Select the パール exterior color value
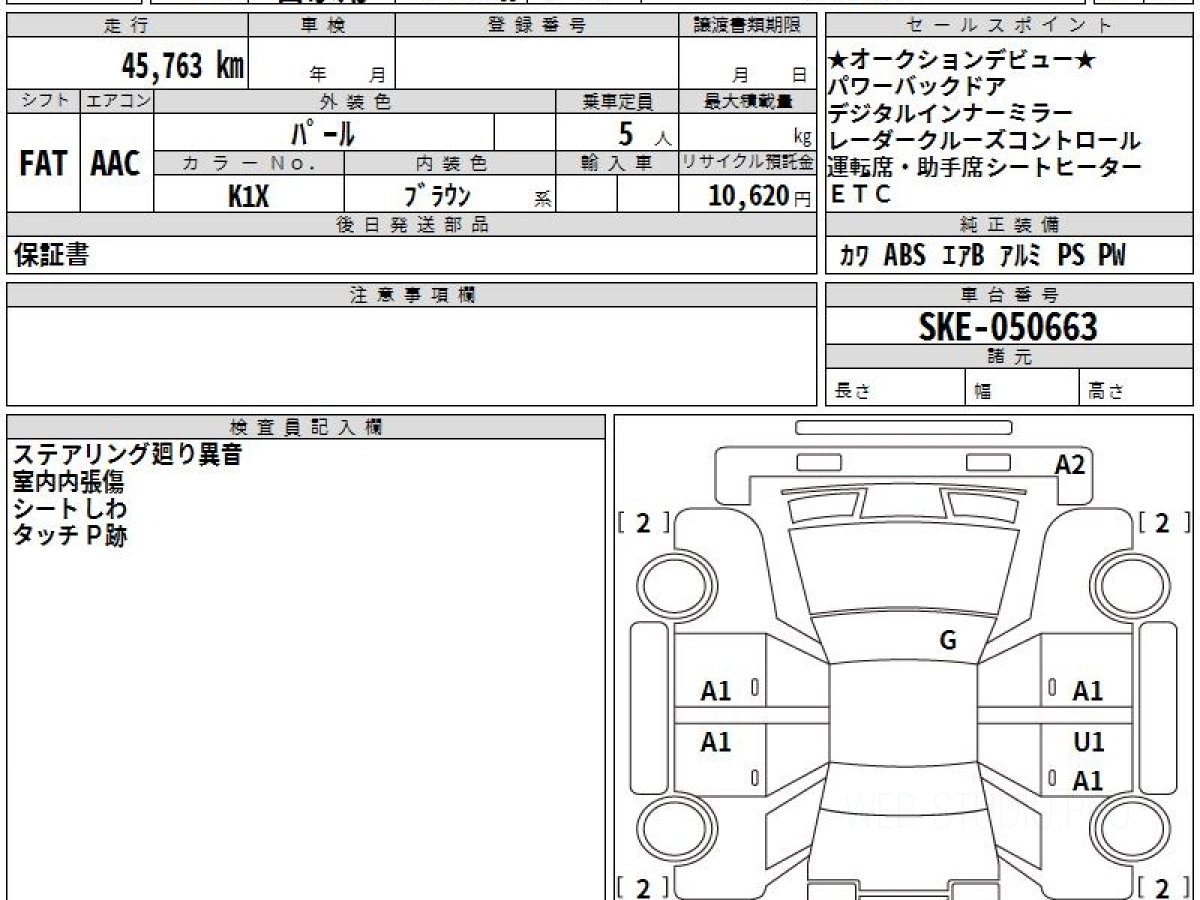Viewport: 1200px width, 900px height. [323, 132]
